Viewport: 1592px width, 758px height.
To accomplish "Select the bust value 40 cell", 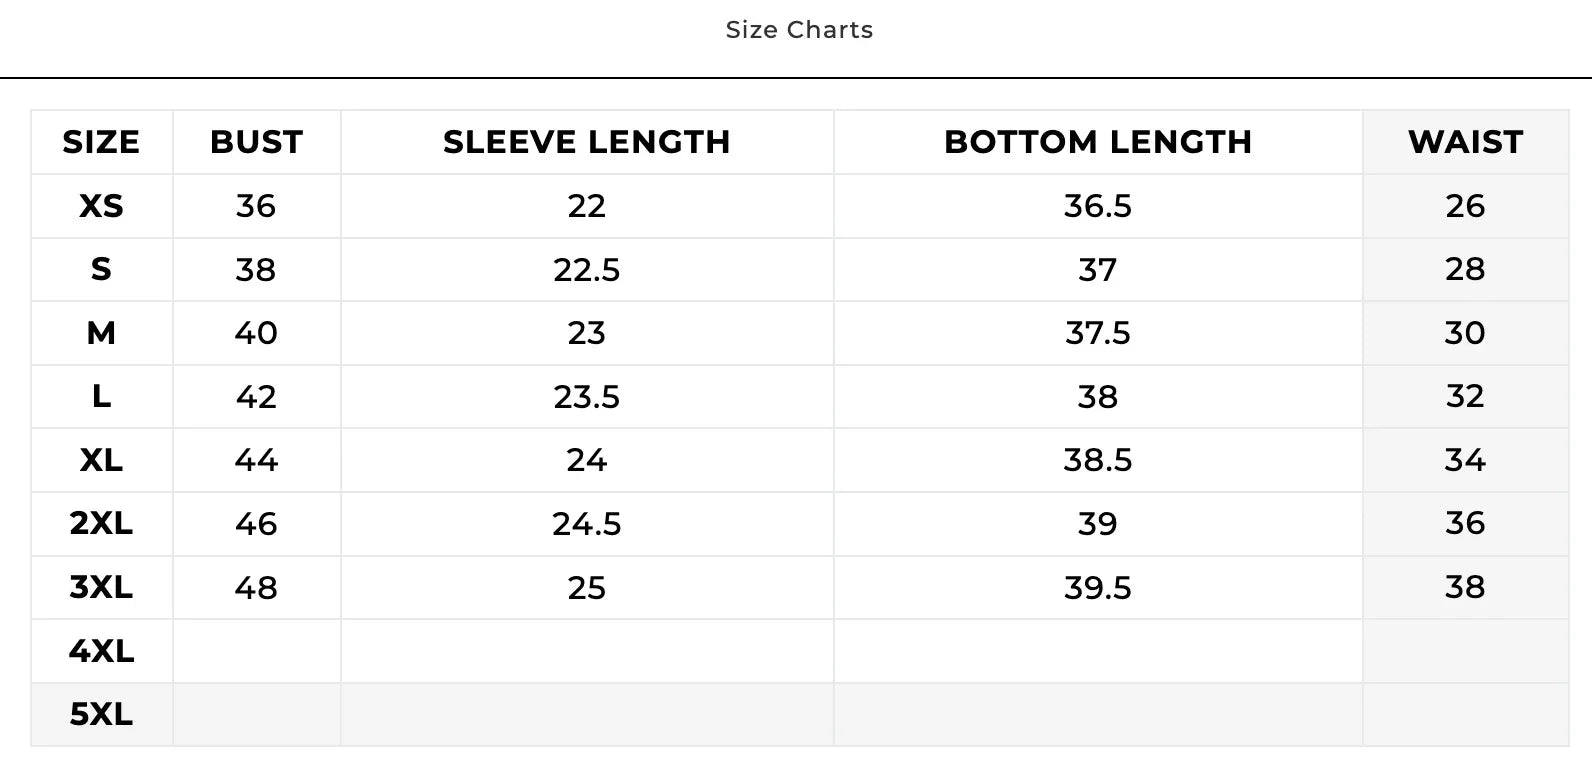I will click(256, 333).
